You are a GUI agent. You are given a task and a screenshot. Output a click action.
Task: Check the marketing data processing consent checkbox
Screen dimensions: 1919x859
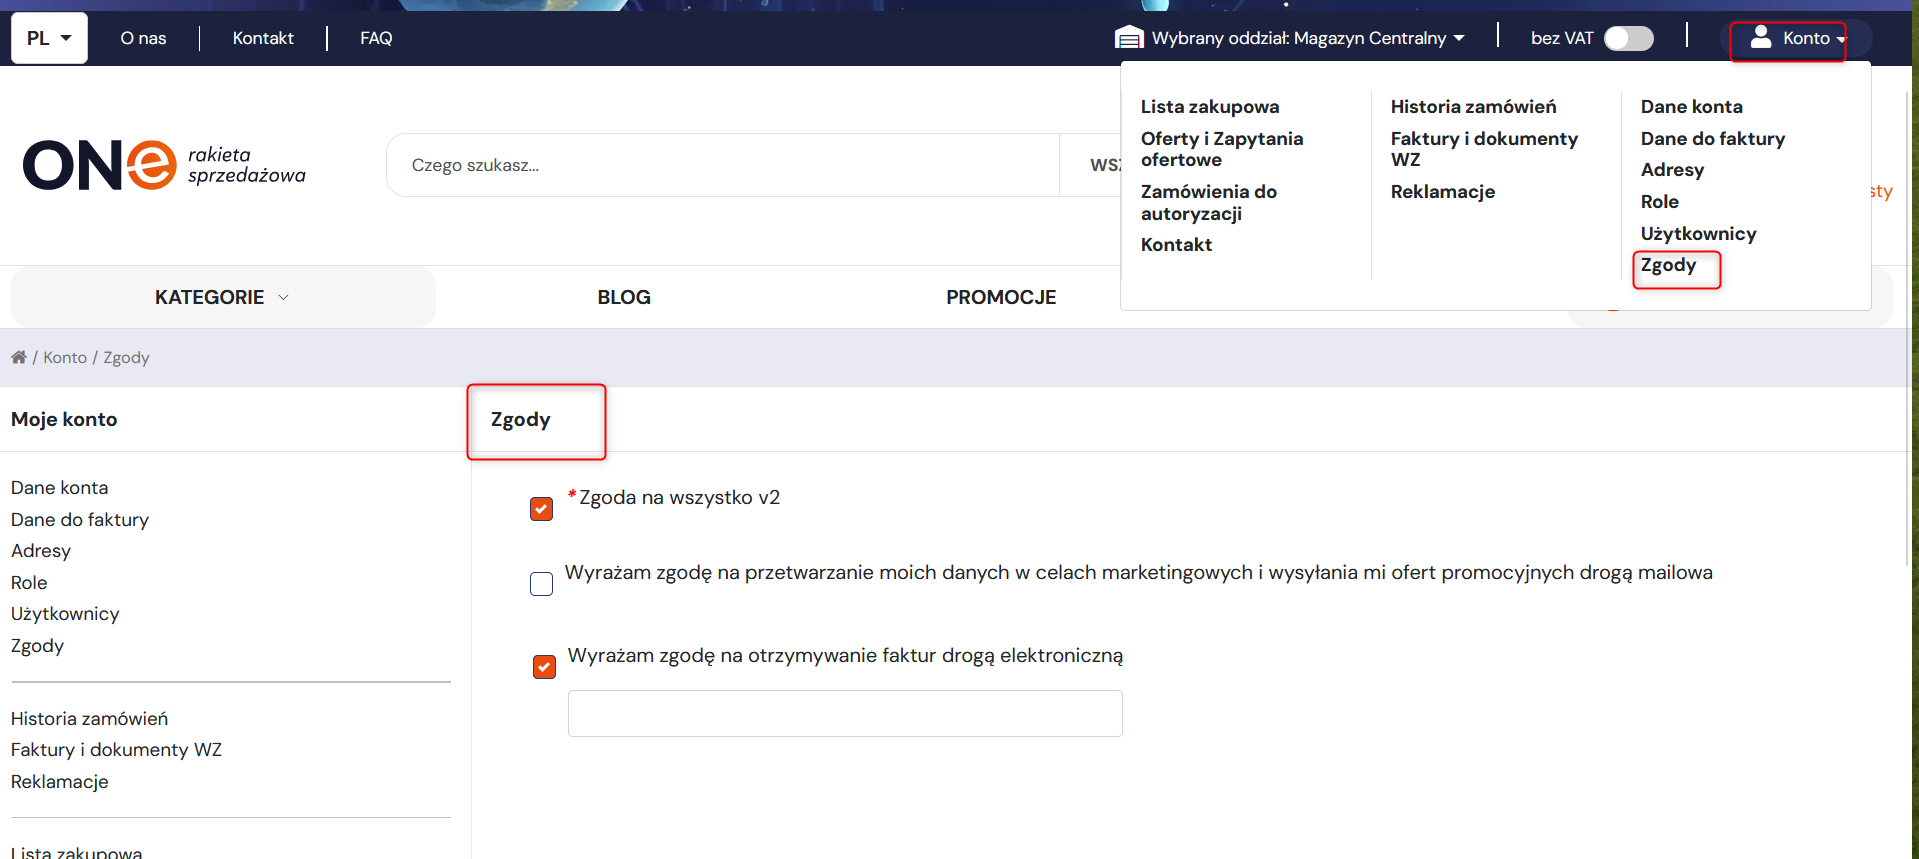(541, 584)
